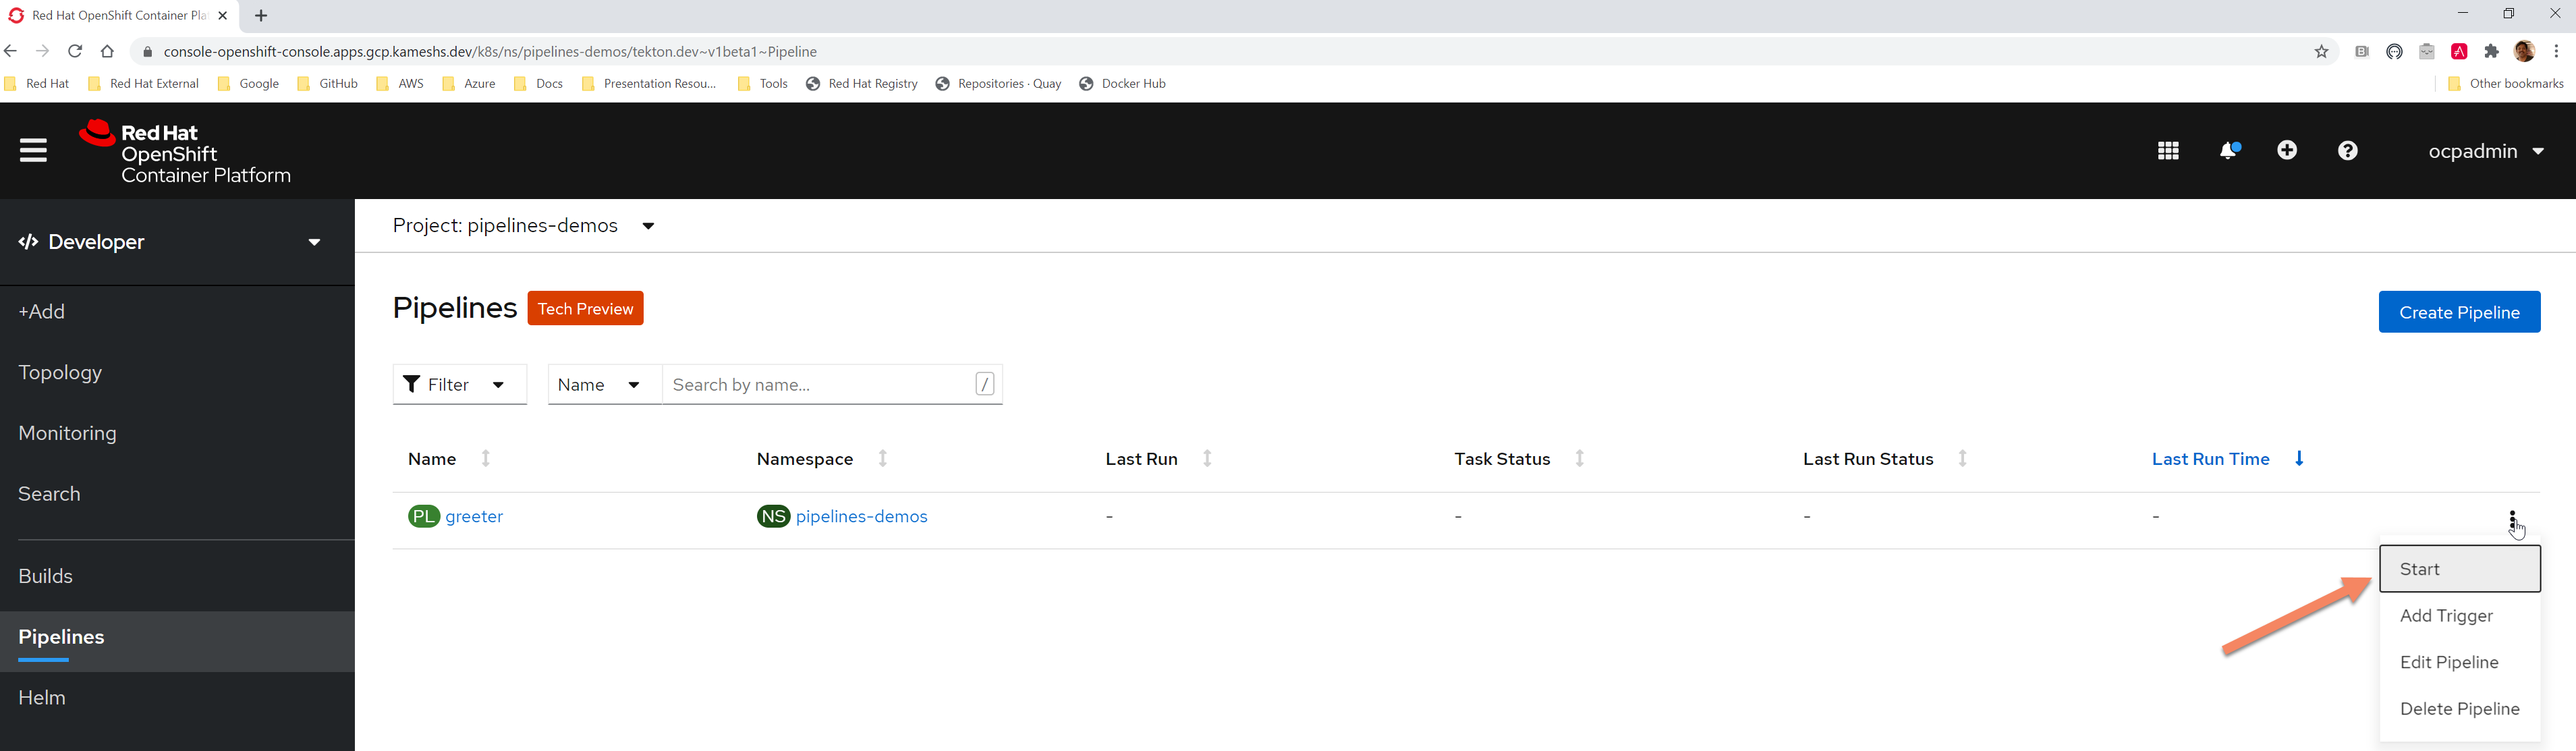Navigate back in the browser

pos(11,51)
